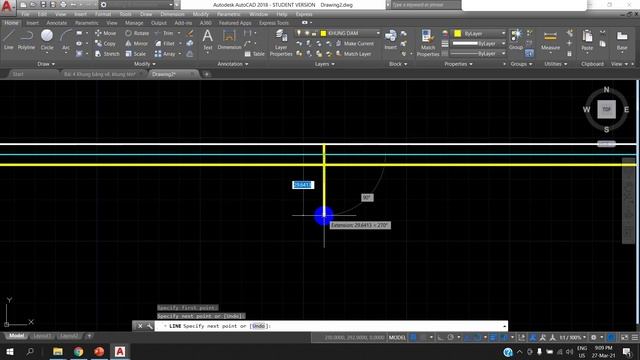This screenshot has height=360, width=640.
Task: Open Match Properties tool
Action: pyautogui.click(x=427, y=42)
